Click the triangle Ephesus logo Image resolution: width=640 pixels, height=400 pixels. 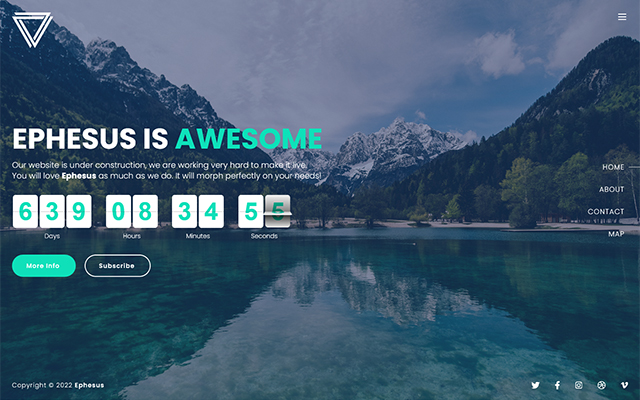point(32,27)
